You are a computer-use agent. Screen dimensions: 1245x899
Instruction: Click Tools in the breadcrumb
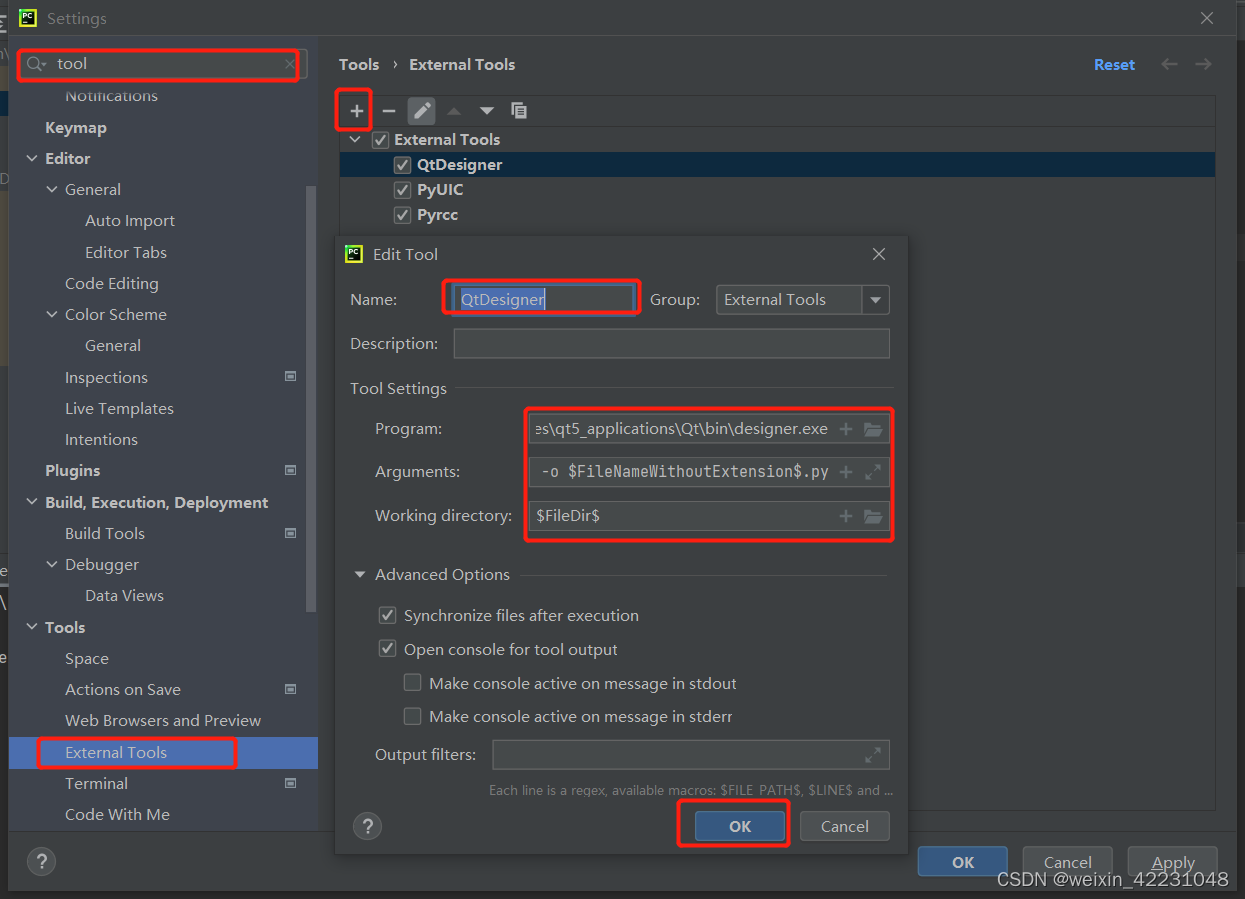359,64
